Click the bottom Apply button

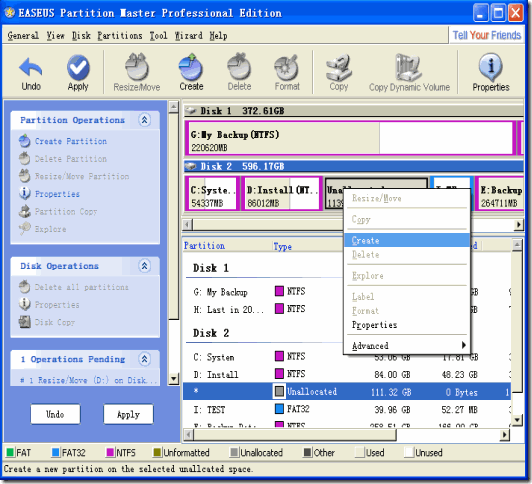coord(128,414)
